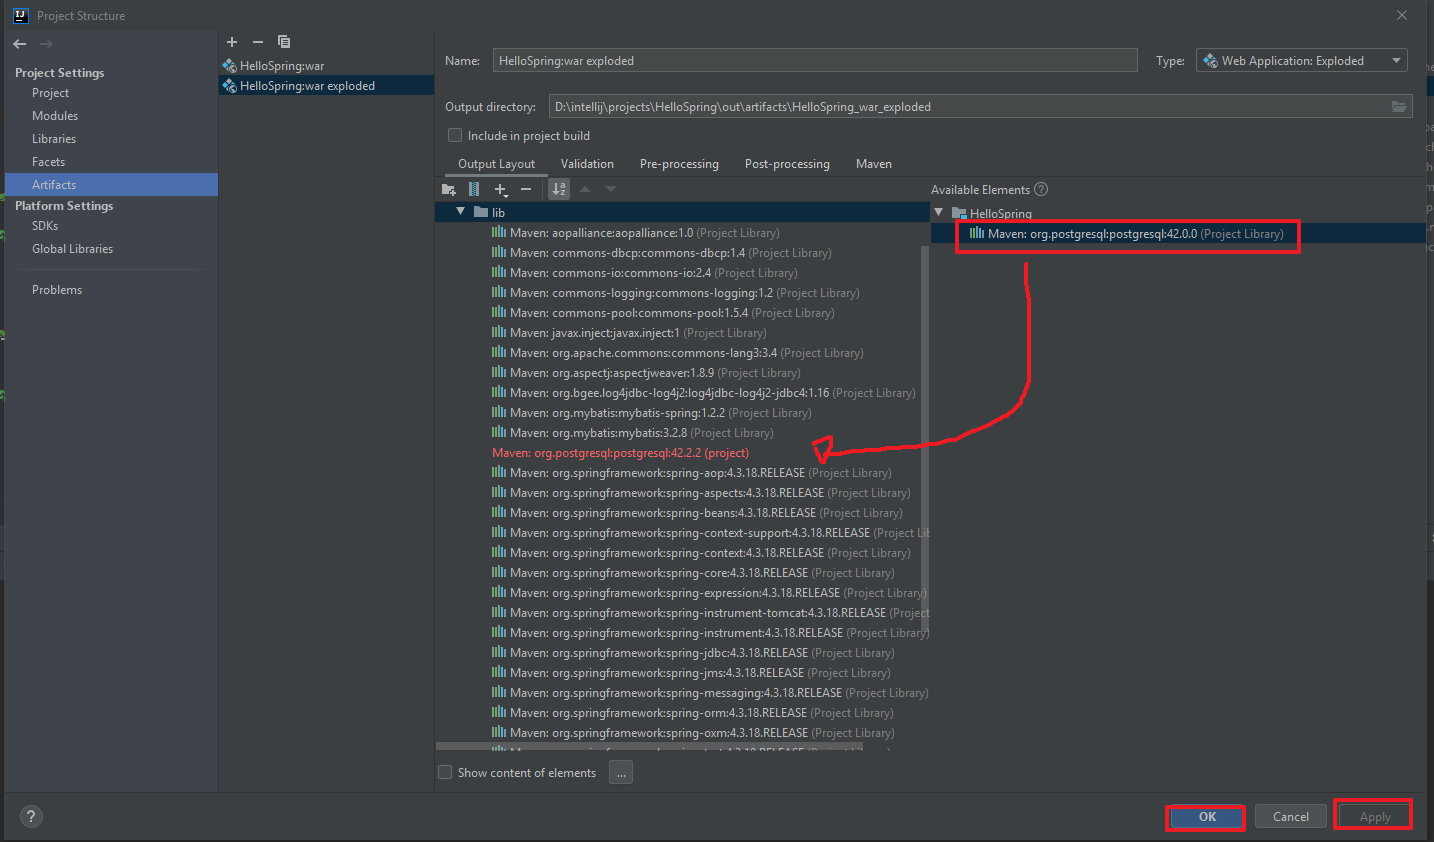The width and height of the screenshot is (1434, 842).
Task: Add a new artifact with plus icon
Action: click(x=232, y=42)
